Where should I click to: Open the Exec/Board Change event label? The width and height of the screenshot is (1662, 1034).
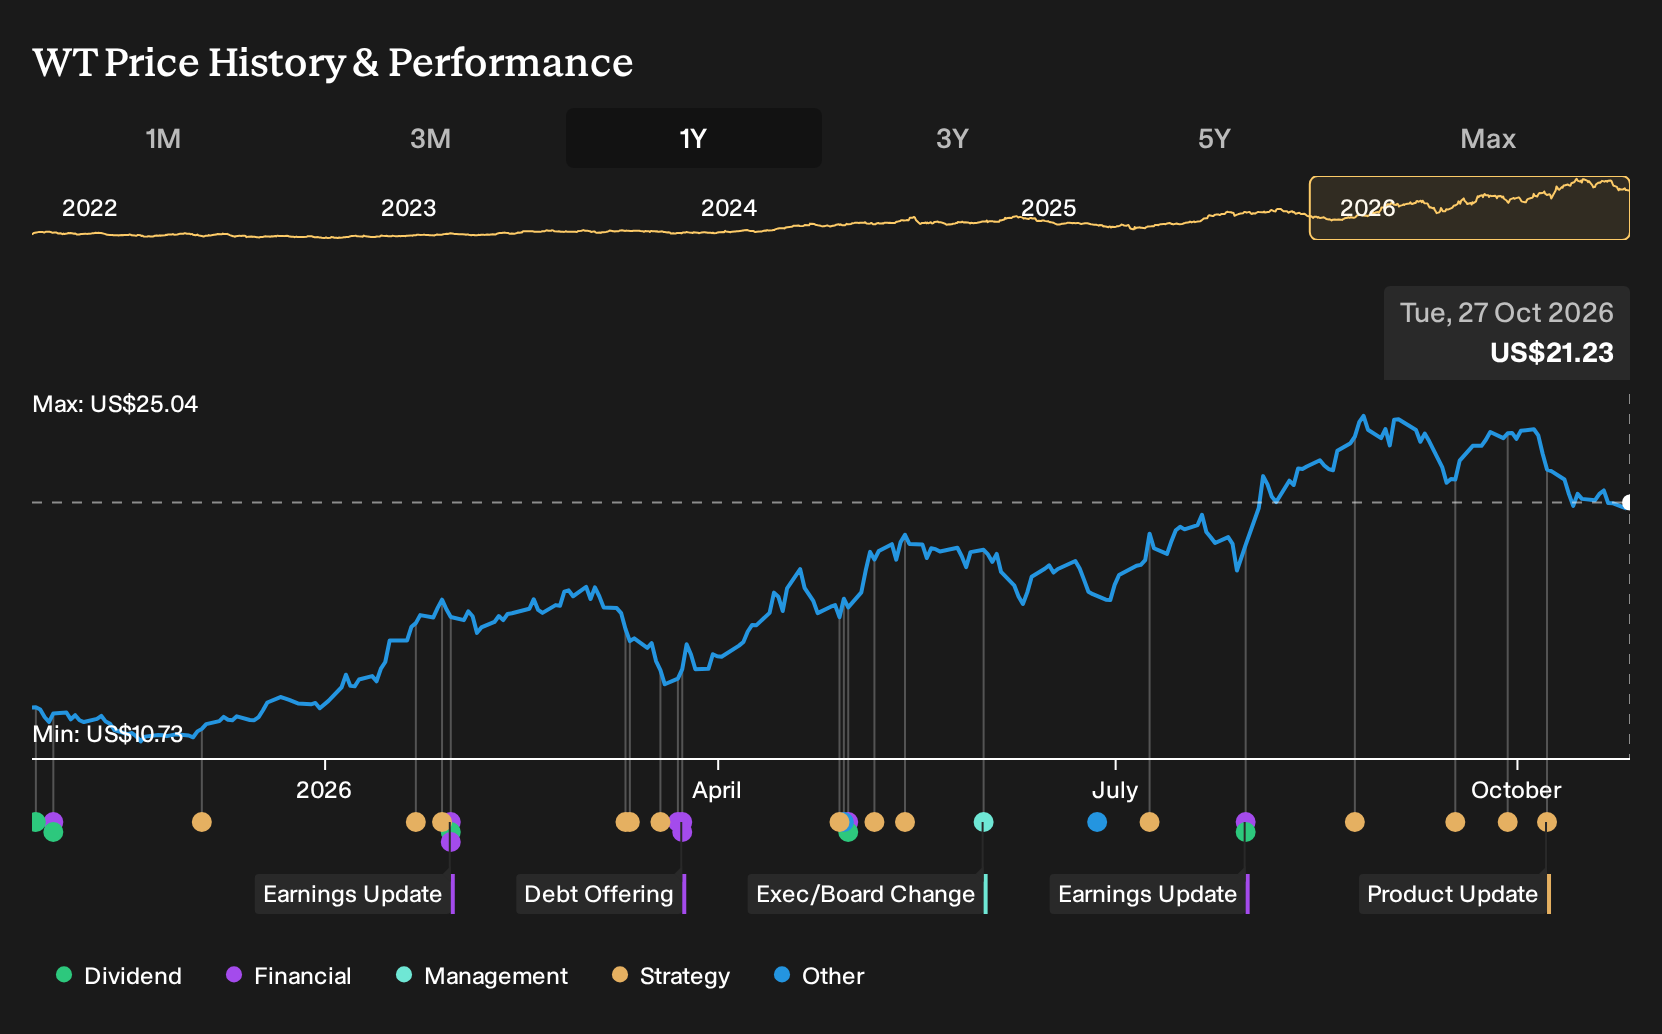coord(867,894)
